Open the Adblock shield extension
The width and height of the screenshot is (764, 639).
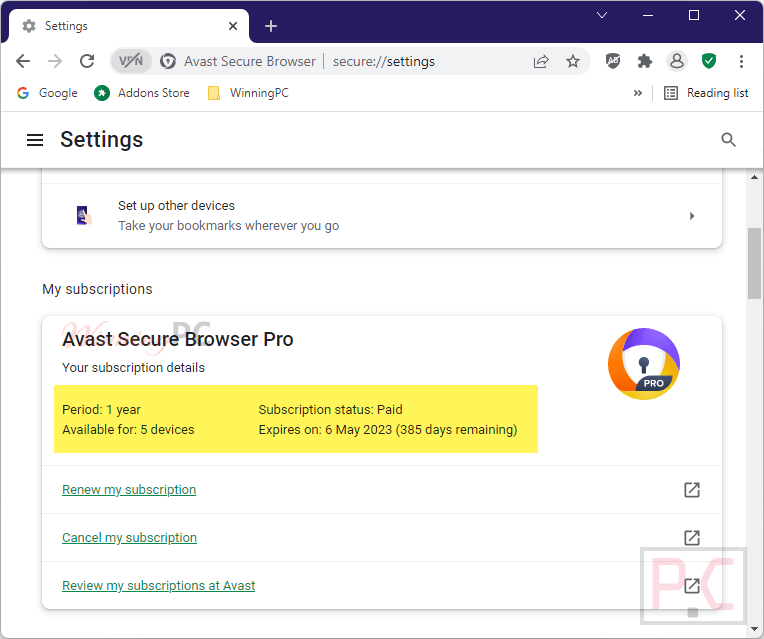tap(613, 61)
